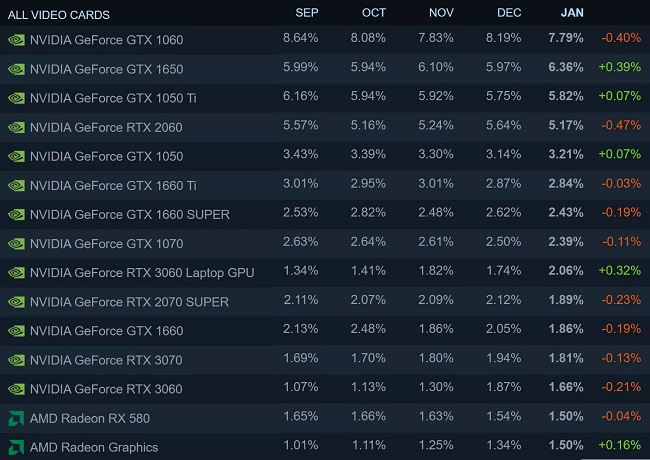Select the OCT column header
This screenshot has height=460, width=650.
click(374, 13)
